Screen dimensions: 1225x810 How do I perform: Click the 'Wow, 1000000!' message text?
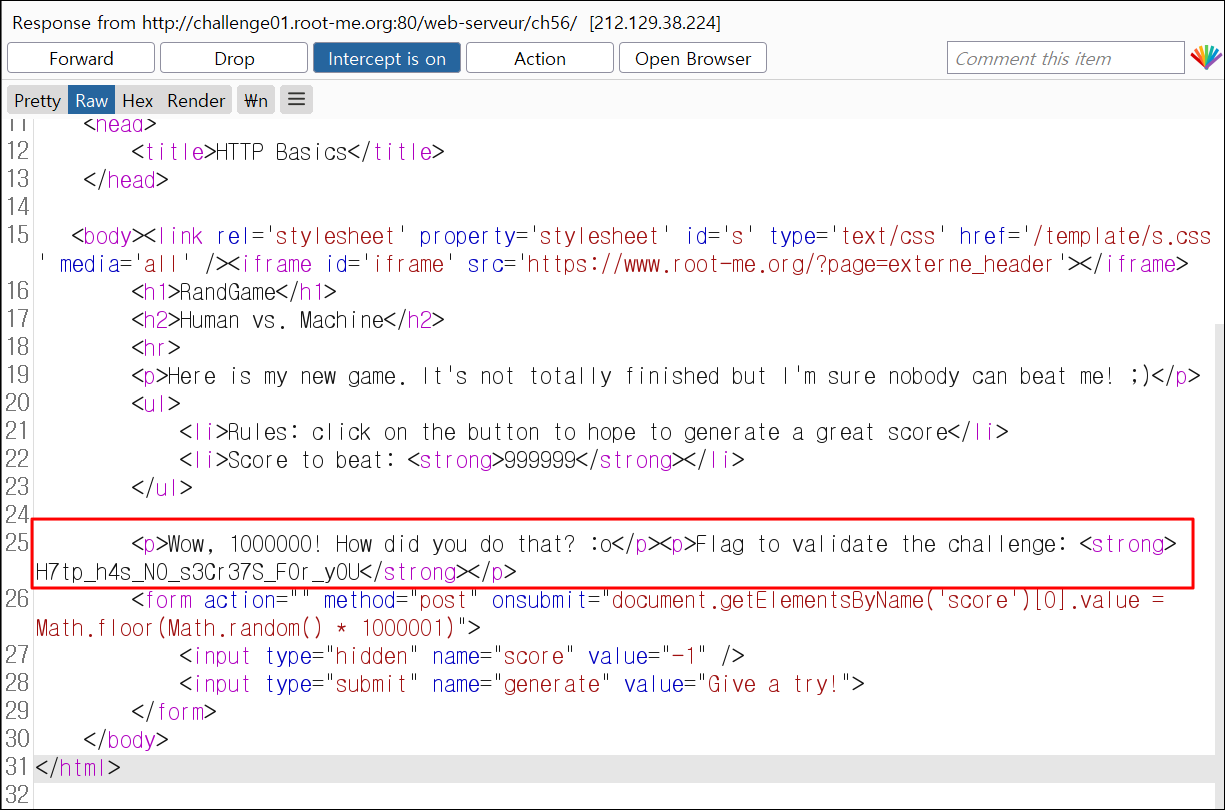(x=247, y=544)
